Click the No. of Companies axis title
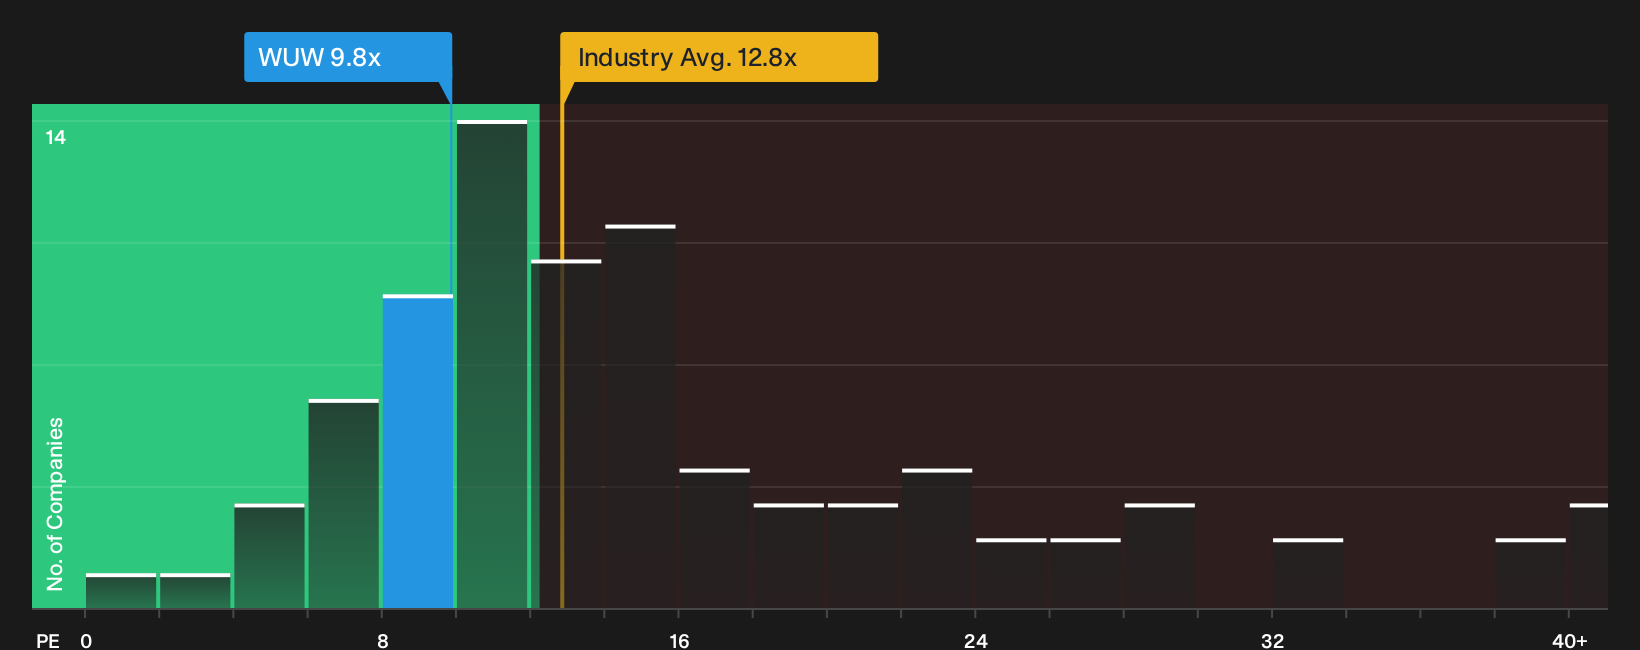The image size is (1640, 650). (55, 503)
